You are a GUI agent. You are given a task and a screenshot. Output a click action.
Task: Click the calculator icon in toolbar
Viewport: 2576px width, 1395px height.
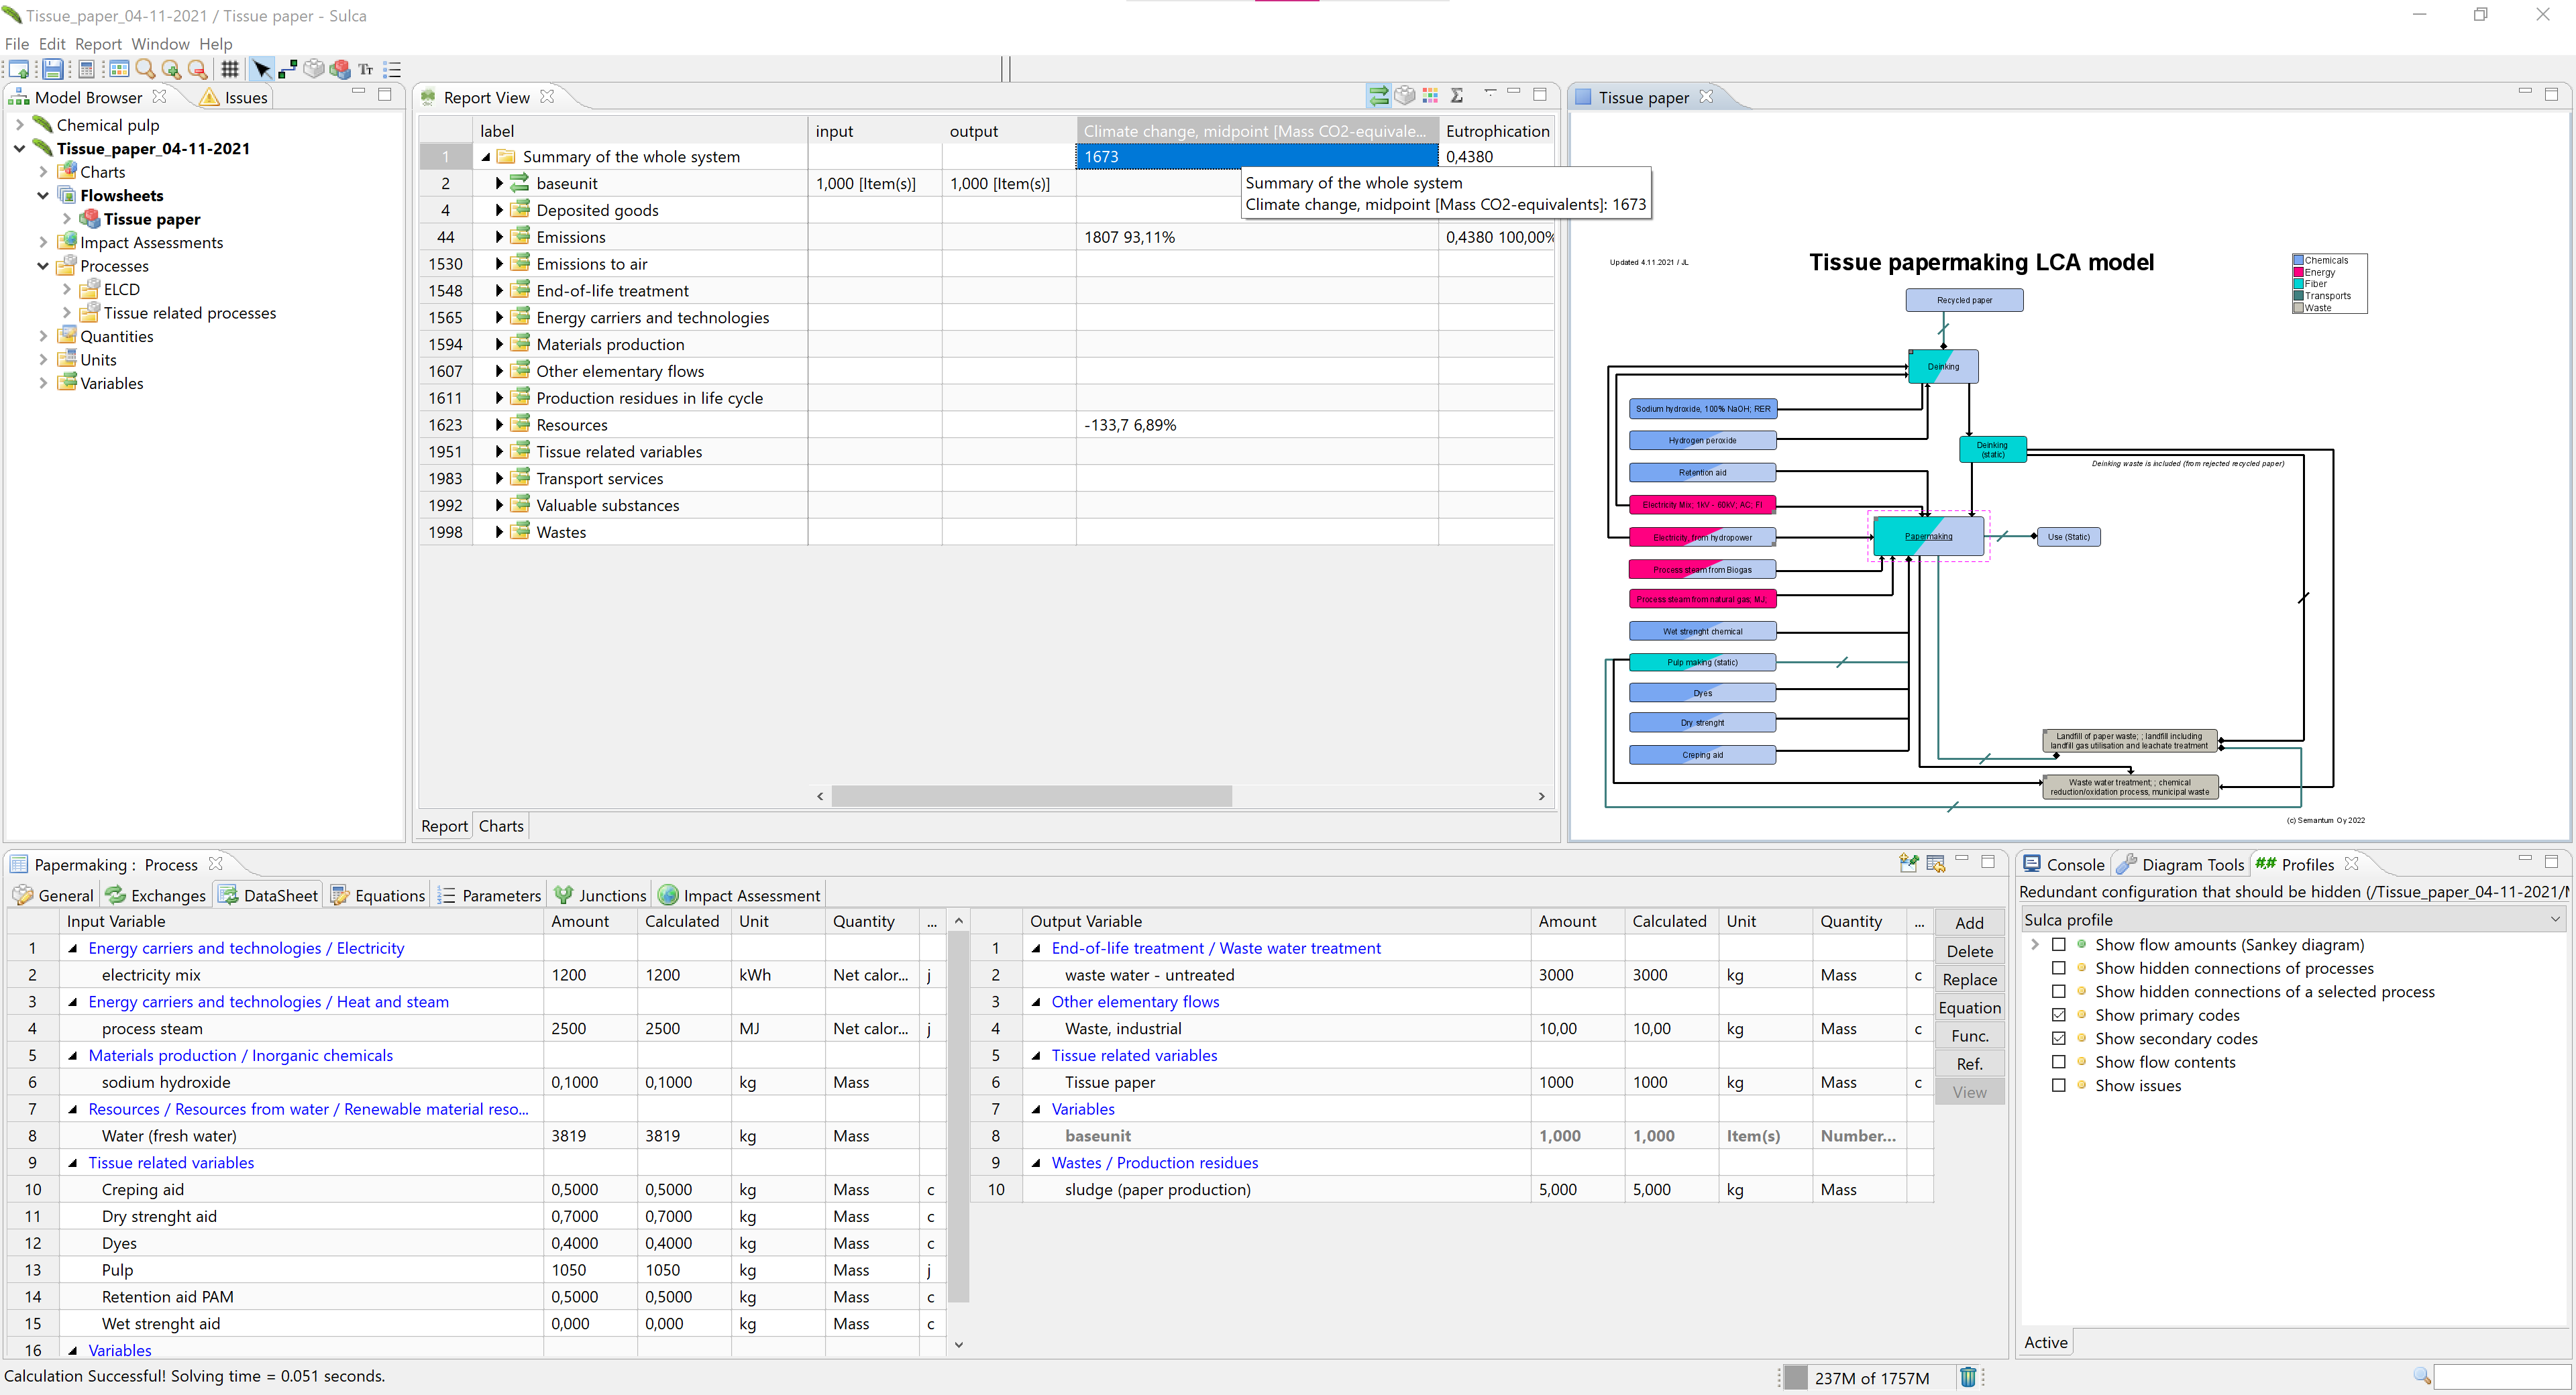87,69
